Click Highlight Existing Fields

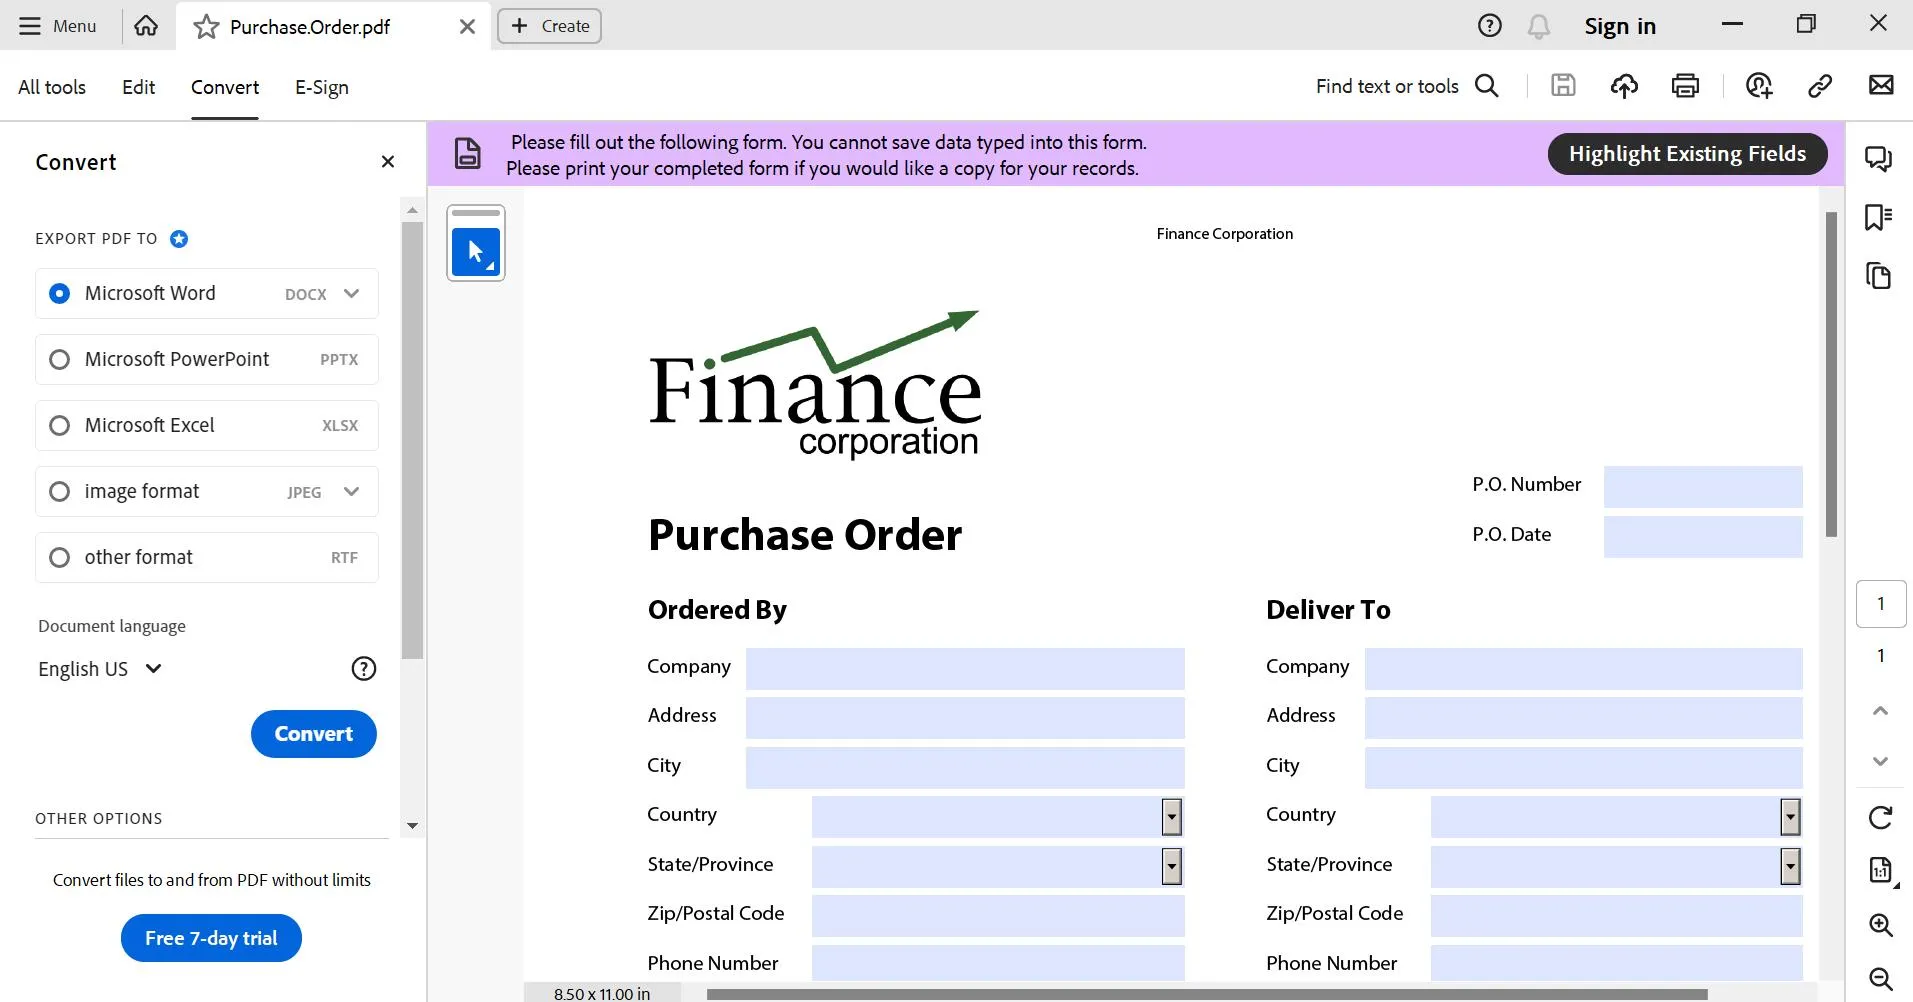[1686, 153]
